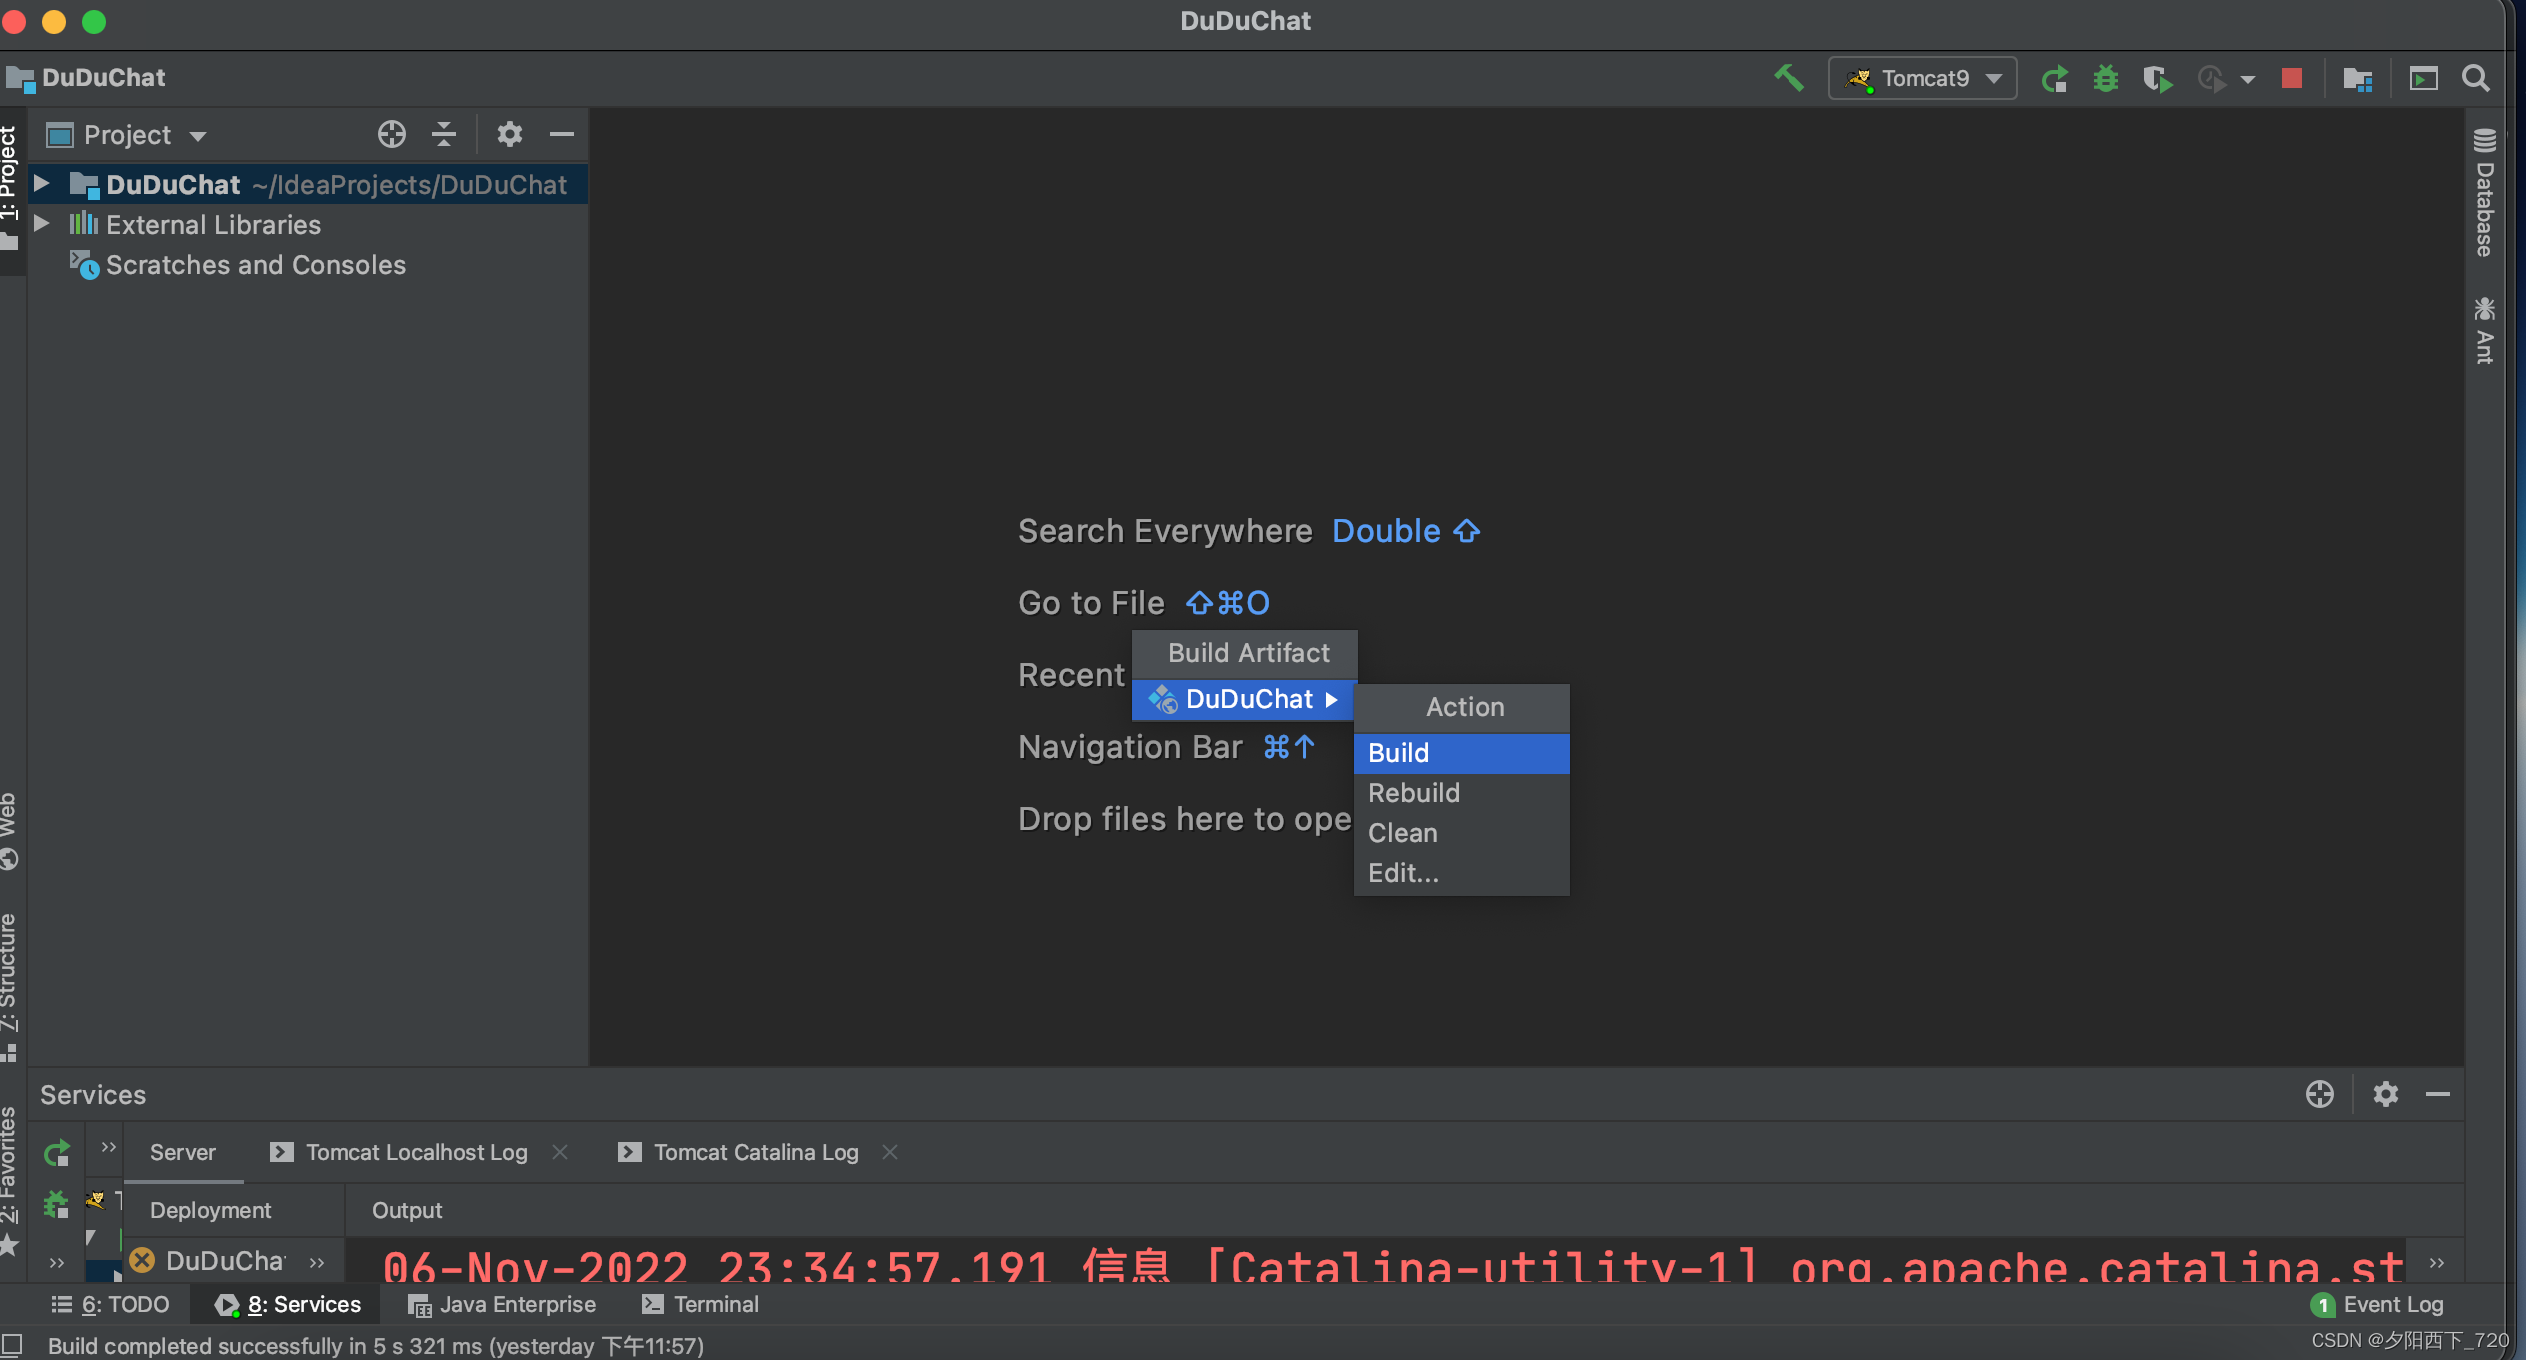Open the Event Log tool window
2526x1360 pixels.
tap(2378, 1304)
